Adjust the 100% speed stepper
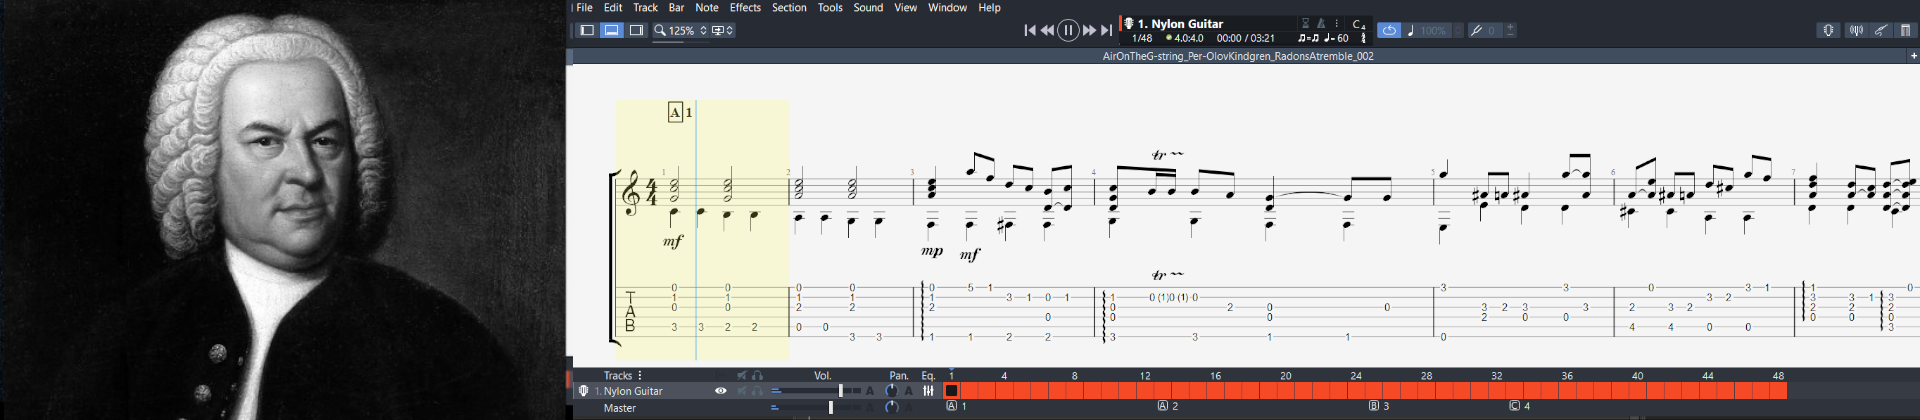Viewport: 1920px width, 420px height. point(1458,30)
